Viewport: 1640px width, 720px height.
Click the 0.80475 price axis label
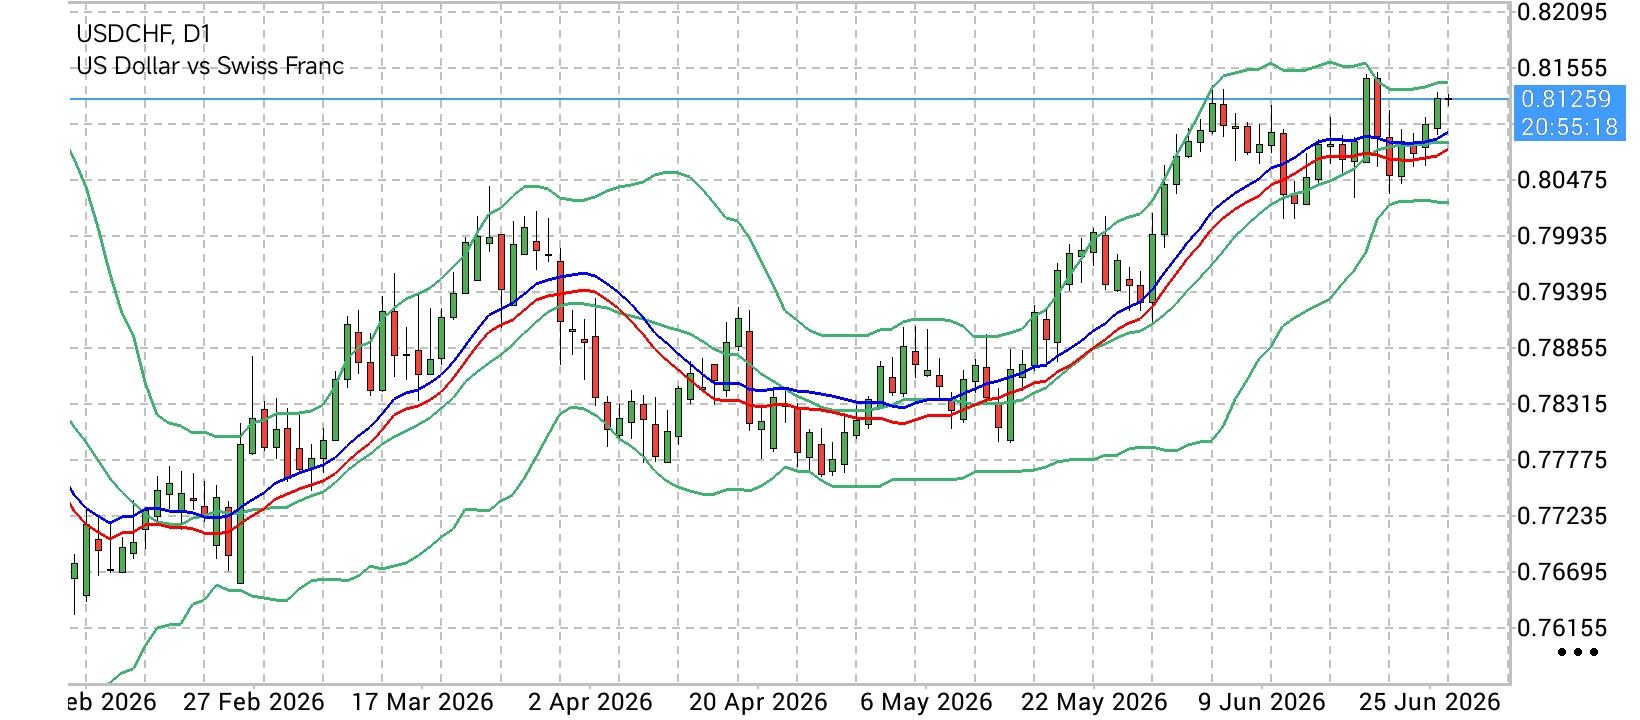[1562, 180]
